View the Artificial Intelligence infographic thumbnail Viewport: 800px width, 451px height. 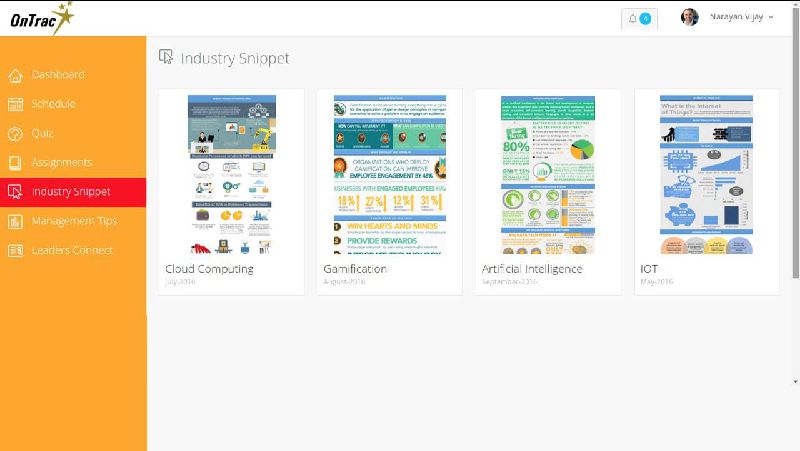pyautogui.click(x=547, y=175)
